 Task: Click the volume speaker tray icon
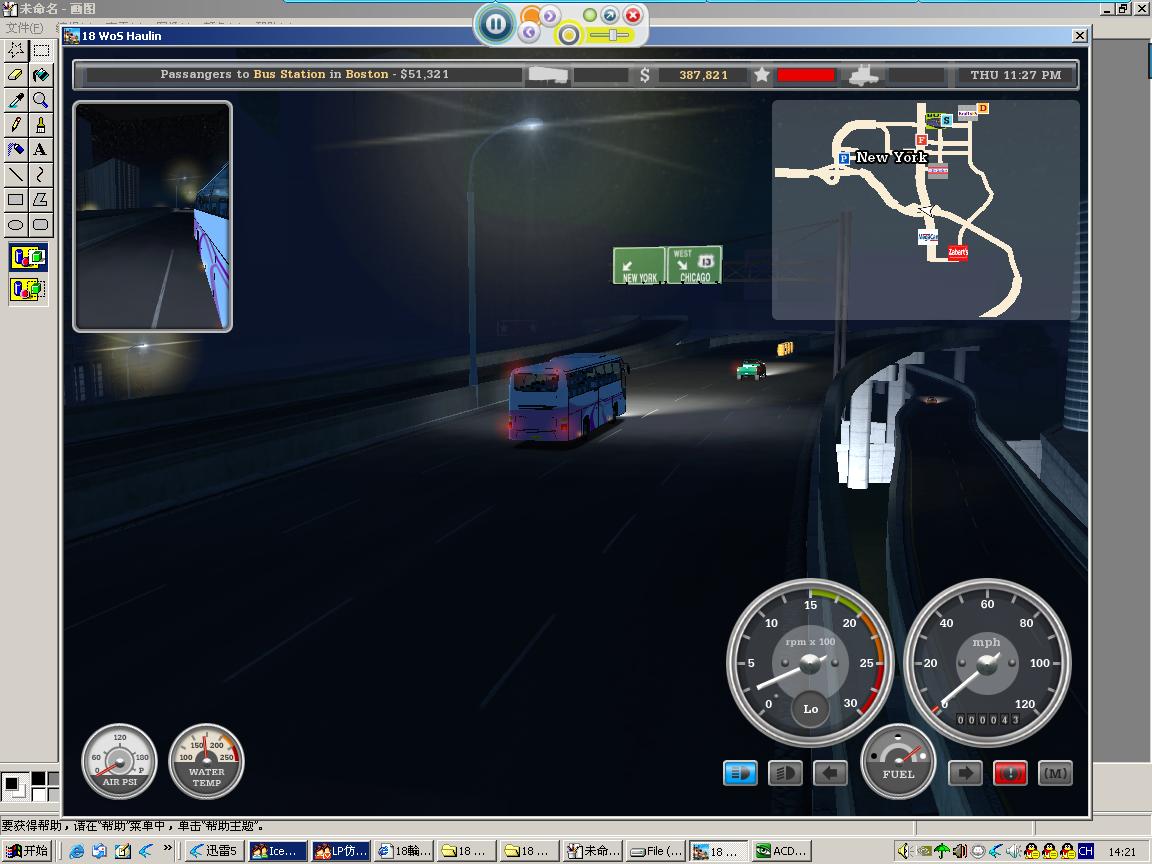coord(904,851)
